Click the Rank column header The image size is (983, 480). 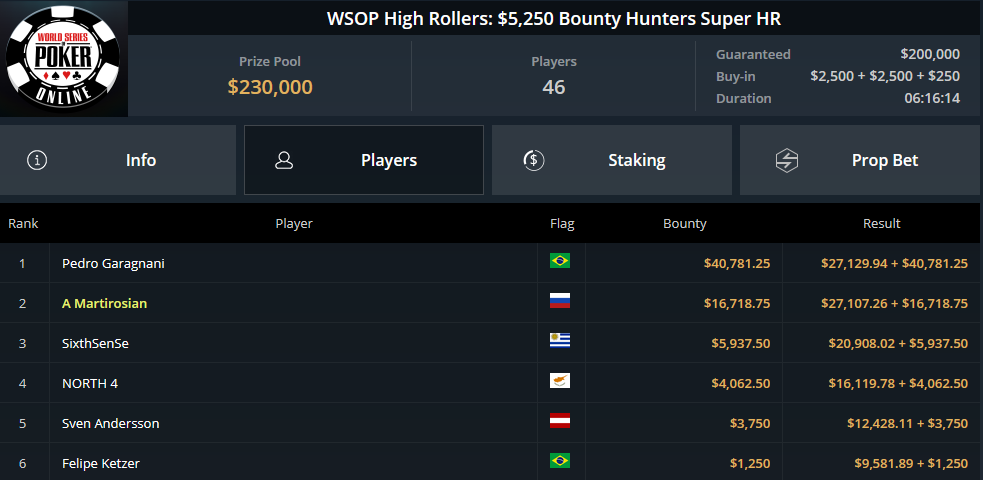pos(23,224)
